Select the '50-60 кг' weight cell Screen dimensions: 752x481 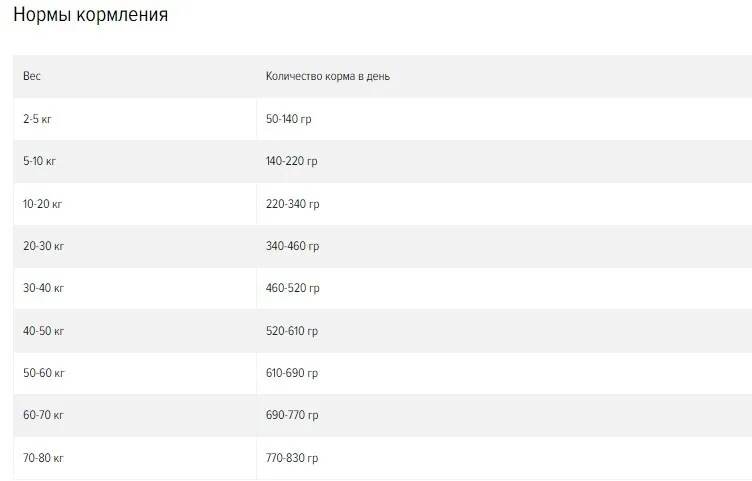[44, 373]
